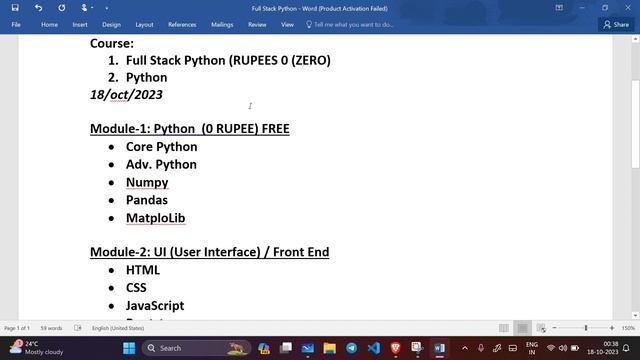This screenshot has height=360, width=640.
Task: Open the Design tab
Action: tap(111, 24)
